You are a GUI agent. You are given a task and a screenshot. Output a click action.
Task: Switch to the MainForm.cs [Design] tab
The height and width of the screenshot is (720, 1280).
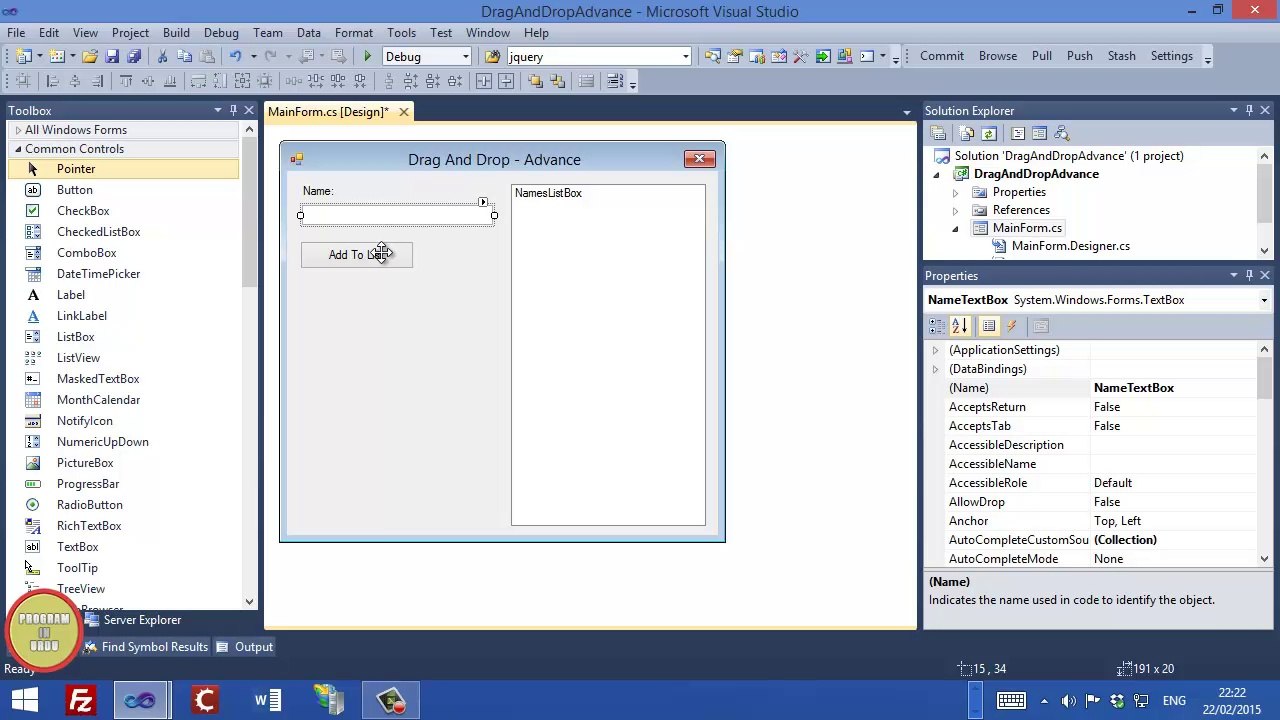tap(328, 112)
